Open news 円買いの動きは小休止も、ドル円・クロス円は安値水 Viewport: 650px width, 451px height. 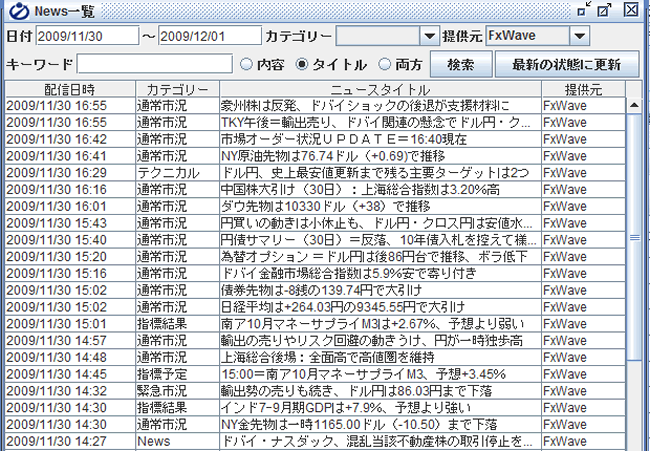380,223
